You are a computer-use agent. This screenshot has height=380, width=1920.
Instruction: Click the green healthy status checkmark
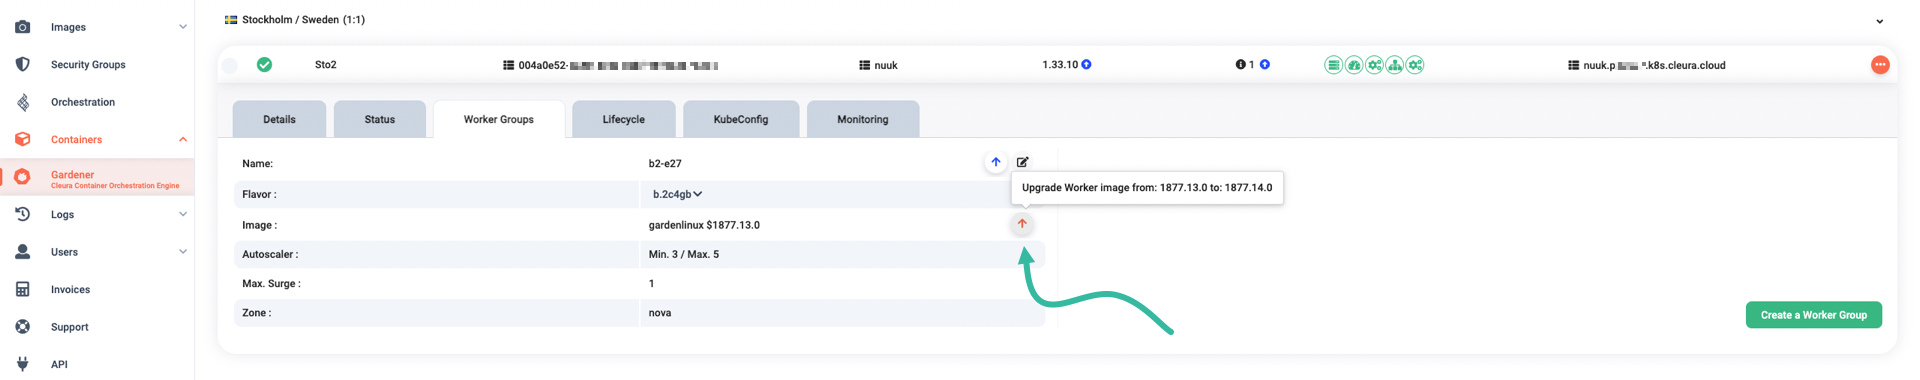[264, 64]
